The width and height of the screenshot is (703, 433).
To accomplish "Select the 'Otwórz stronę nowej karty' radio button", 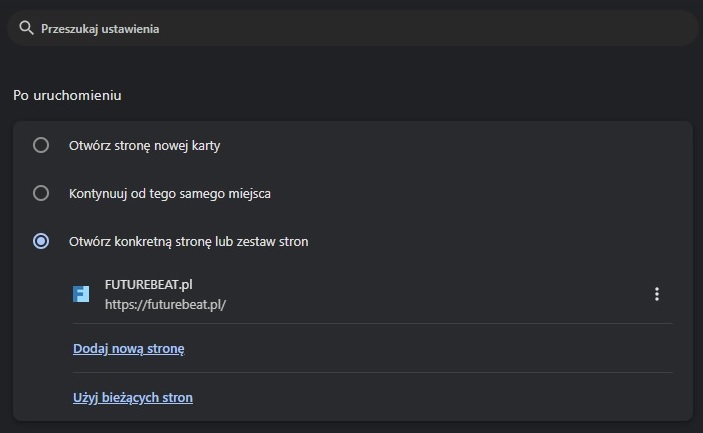I will click(x=41, y=145).
